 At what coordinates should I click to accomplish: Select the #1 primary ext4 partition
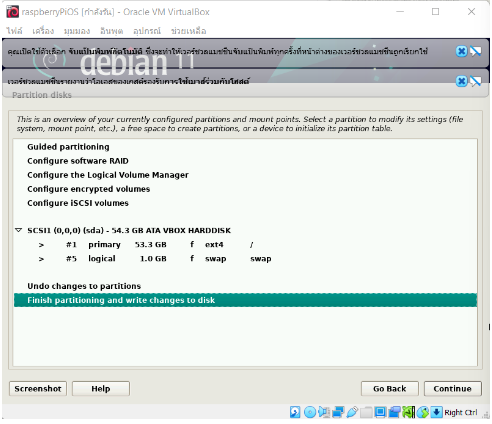click(245, 245)
